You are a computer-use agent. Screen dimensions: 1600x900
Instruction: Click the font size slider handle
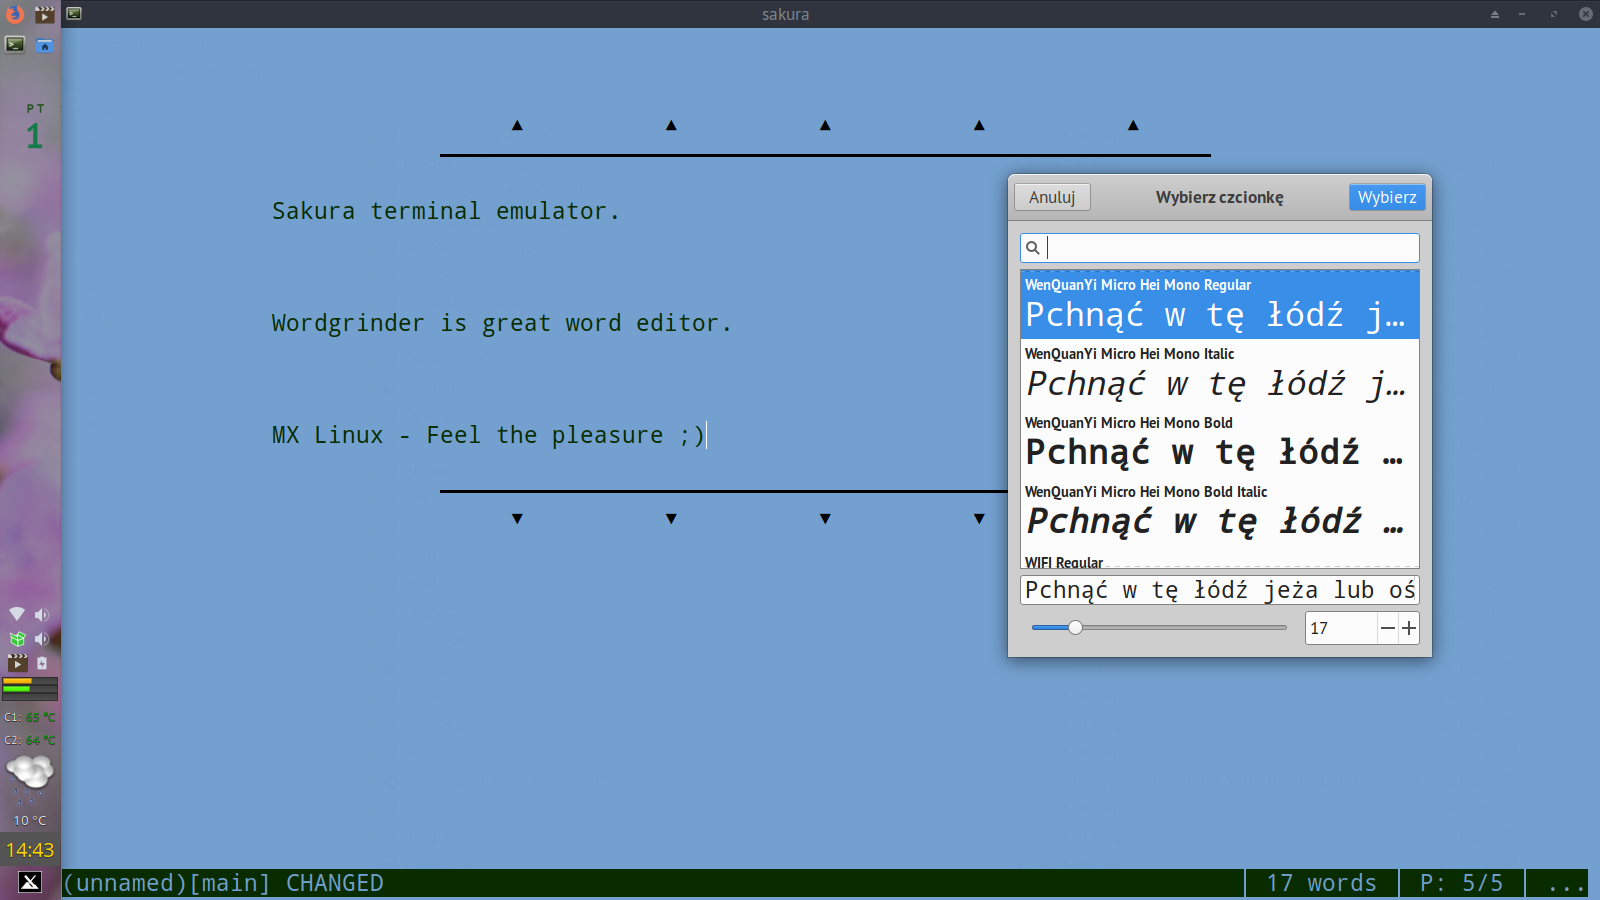click(1075, 628)
